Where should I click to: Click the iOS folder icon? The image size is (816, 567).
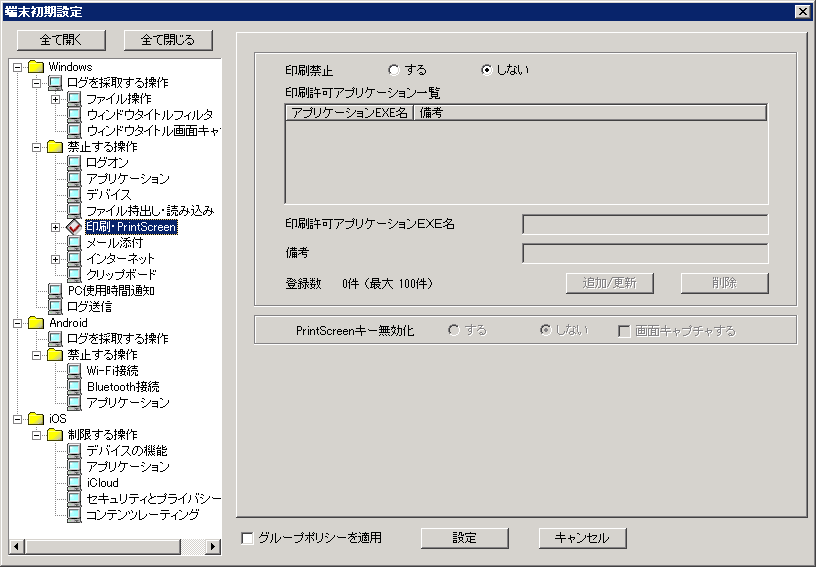tap(36, 419)
